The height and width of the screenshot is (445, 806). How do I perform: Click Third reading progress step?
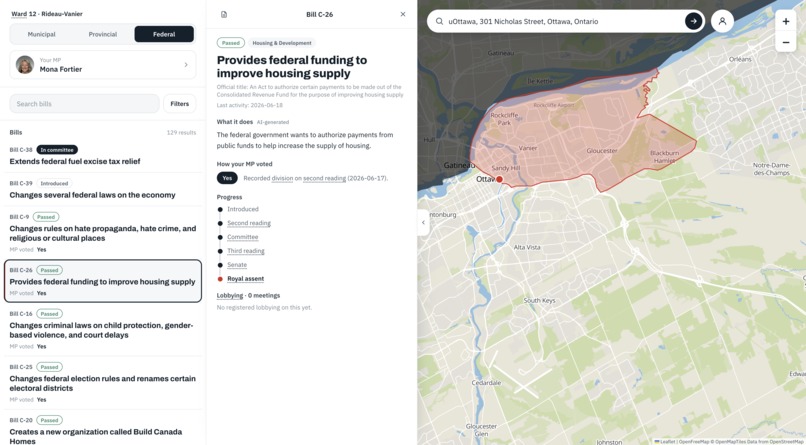click(246, 251)
